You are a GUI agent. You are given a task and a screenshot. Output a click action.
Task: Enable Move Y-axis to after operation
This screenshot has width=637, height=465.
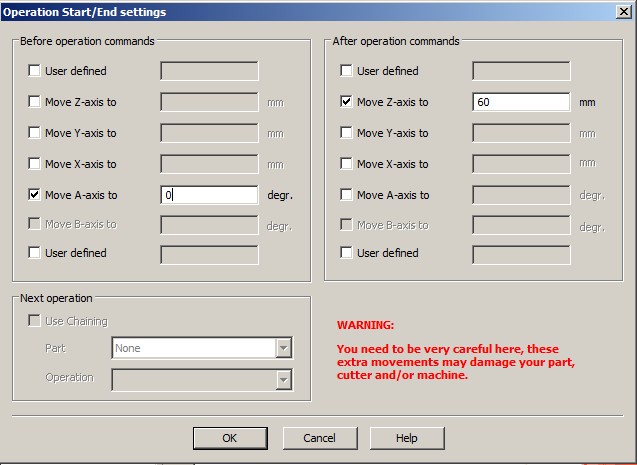pyautogui.click(x=347, y=133)
